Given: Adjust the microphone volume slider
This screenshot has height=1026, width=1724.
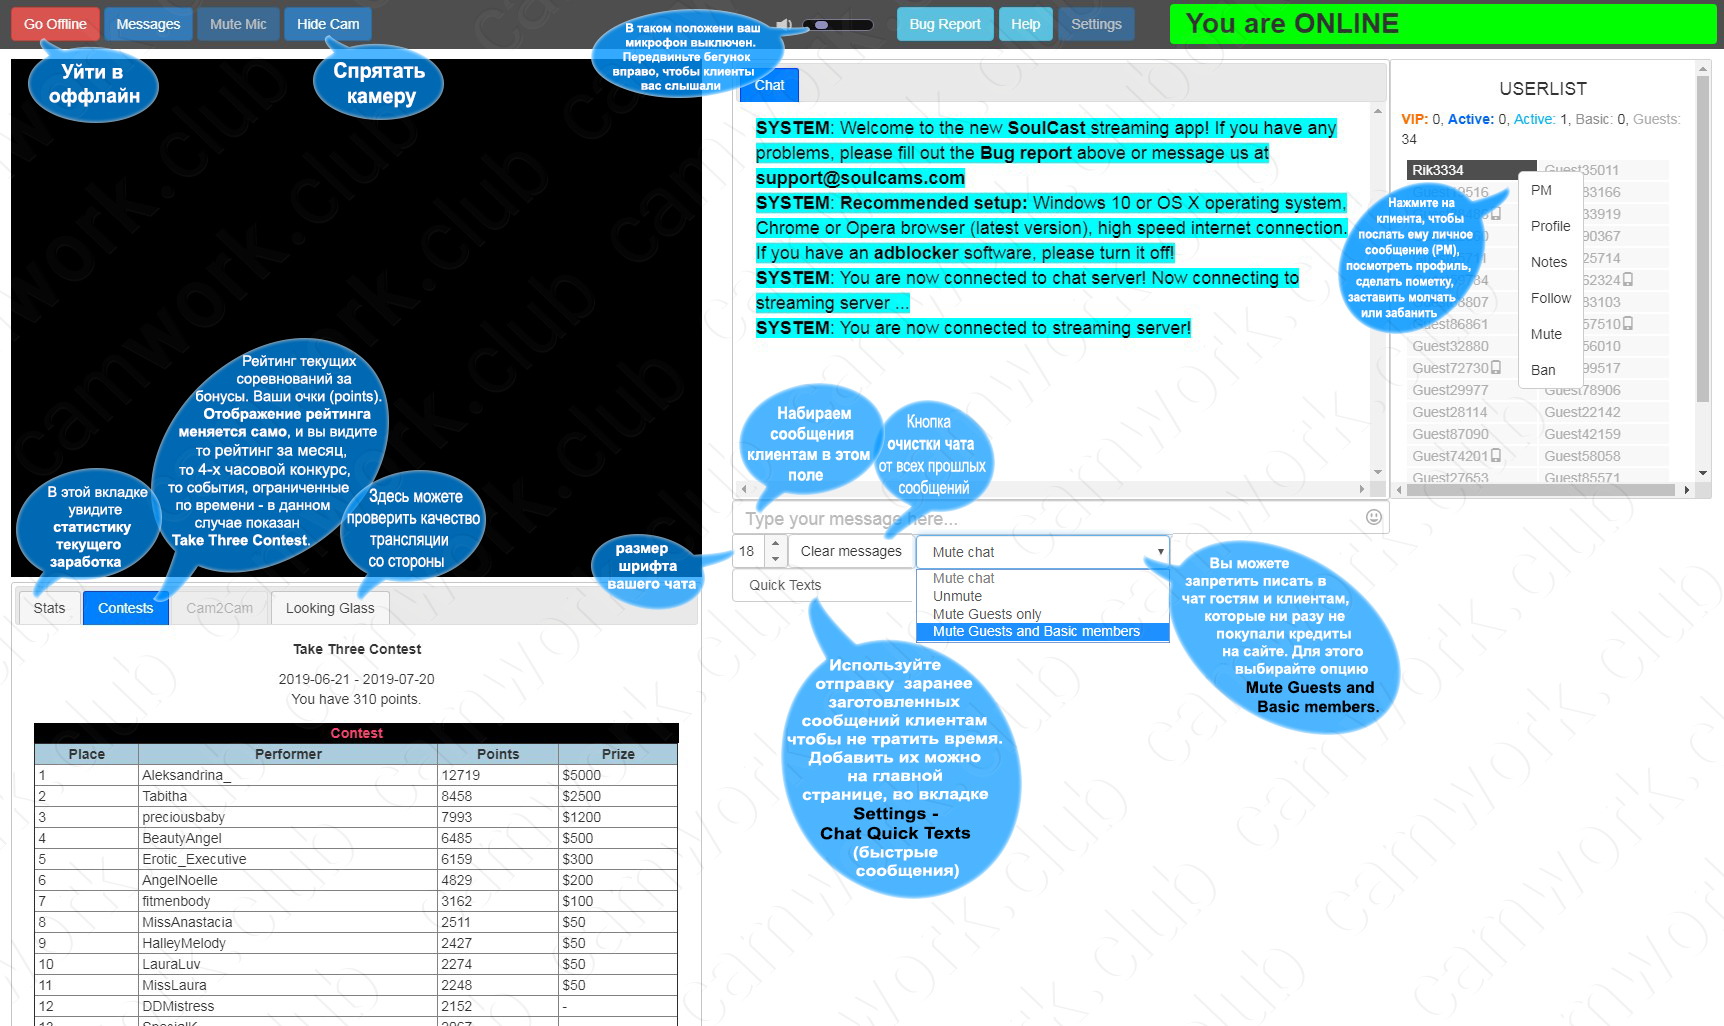Looking at the screenshot, I should click(x=822, y=24).
